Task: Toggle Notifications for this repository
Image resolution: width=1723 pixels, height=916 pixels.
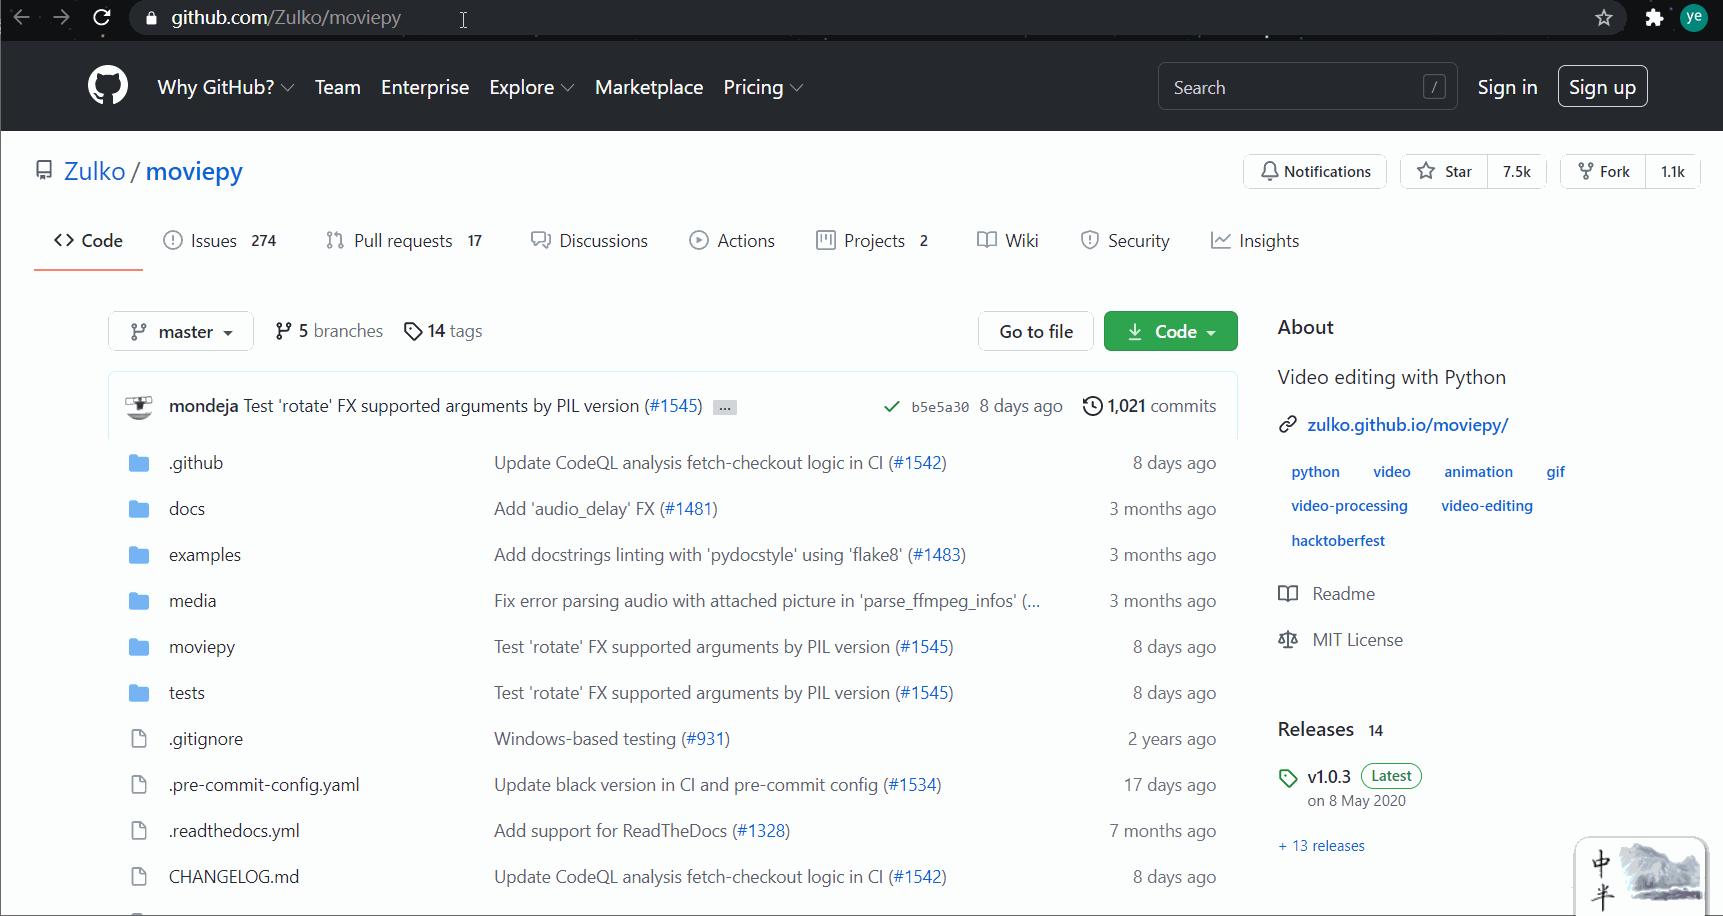Action: click(x=1314, y=172)
